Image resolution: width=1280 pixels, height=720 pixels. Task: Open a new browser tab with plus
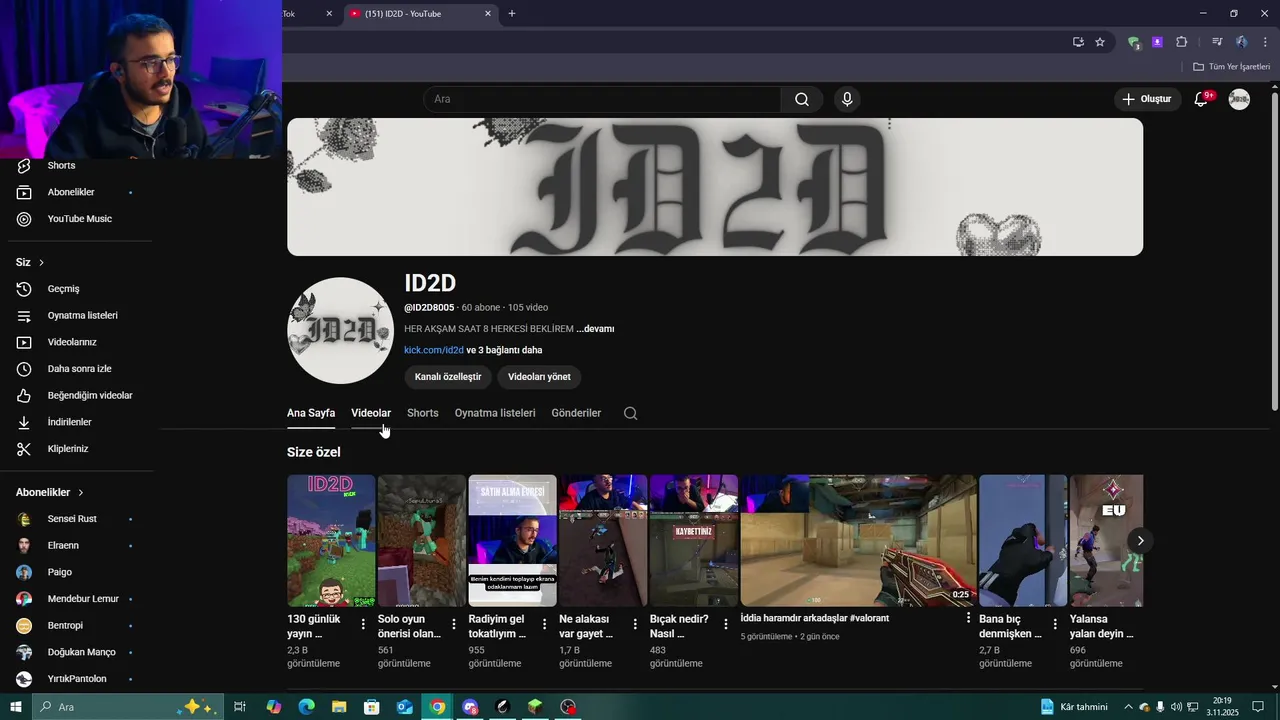click(512, 14)
